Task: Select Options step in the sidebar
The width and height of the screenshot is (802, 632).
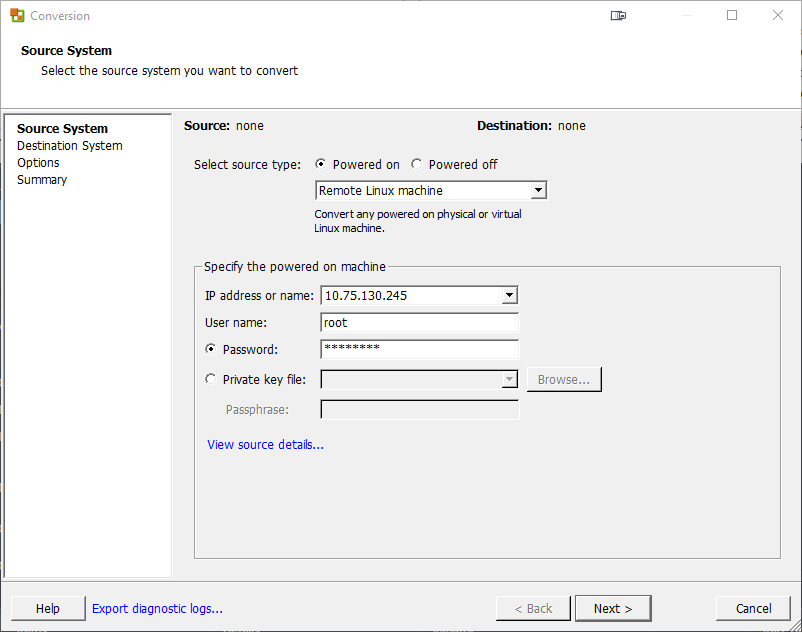Action: coord(38,163)
